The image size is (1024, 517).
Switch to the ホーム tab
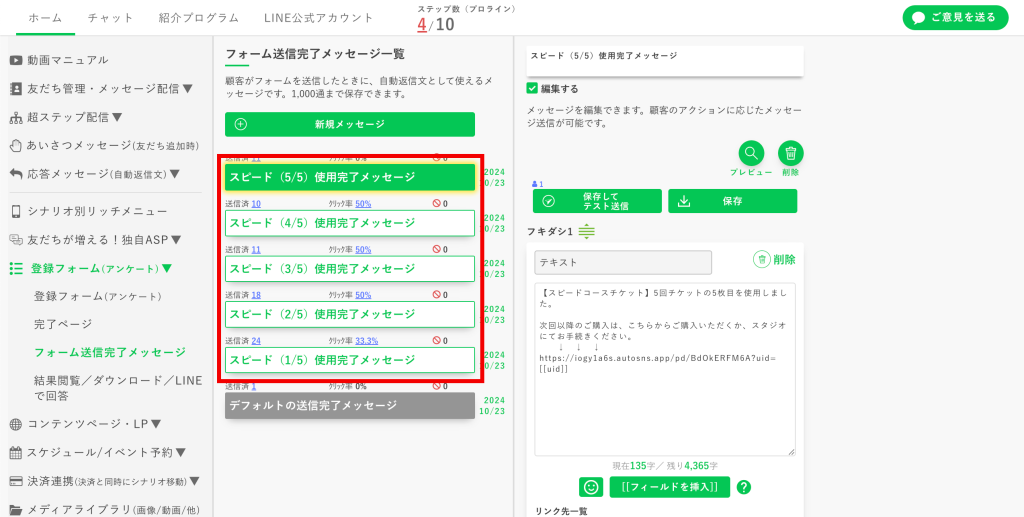click(x=46, y=18)
